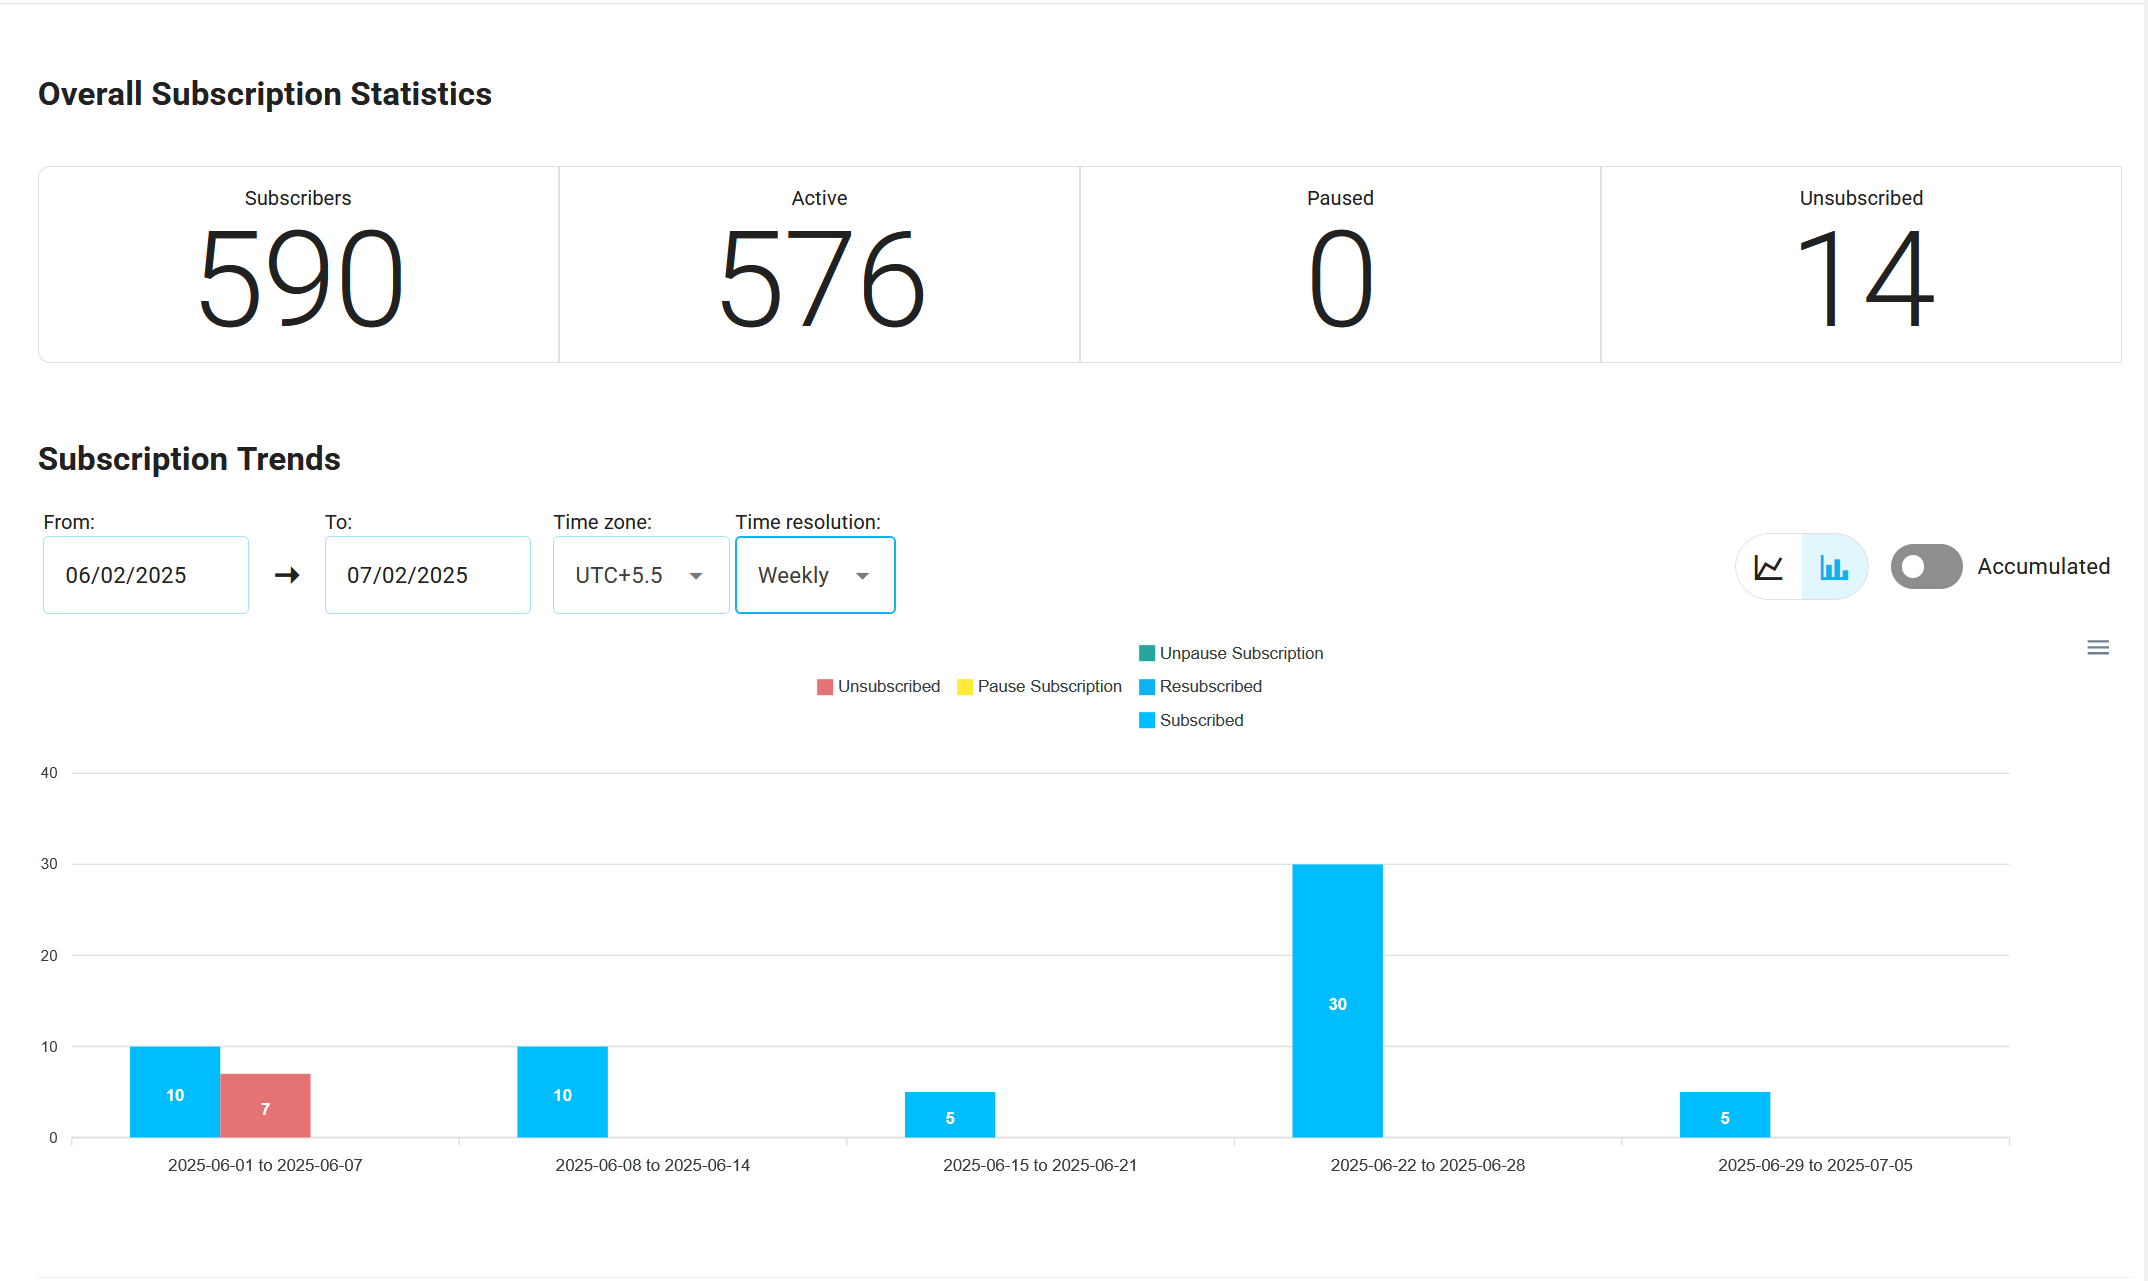Click the From date field showing 06/02/2025
The width and height of the screenshot is (2148, 1281).
(145, 575)
